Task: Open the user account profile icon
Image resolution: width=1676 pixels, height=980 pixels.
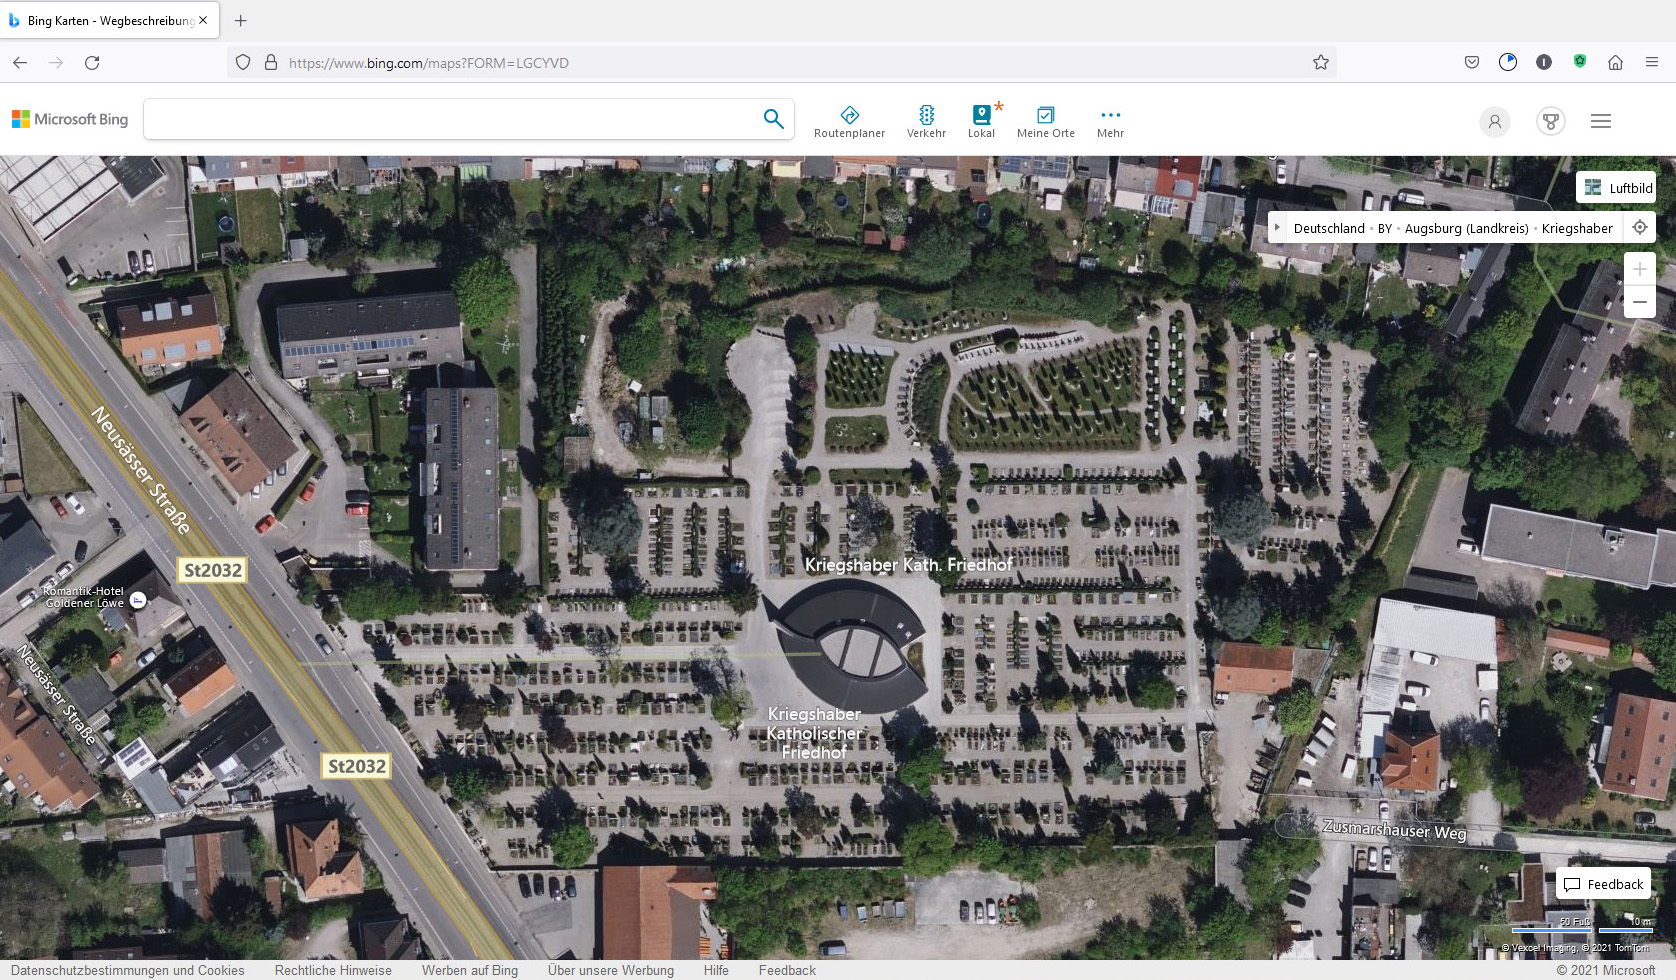Action: [x=1494, y=121]
